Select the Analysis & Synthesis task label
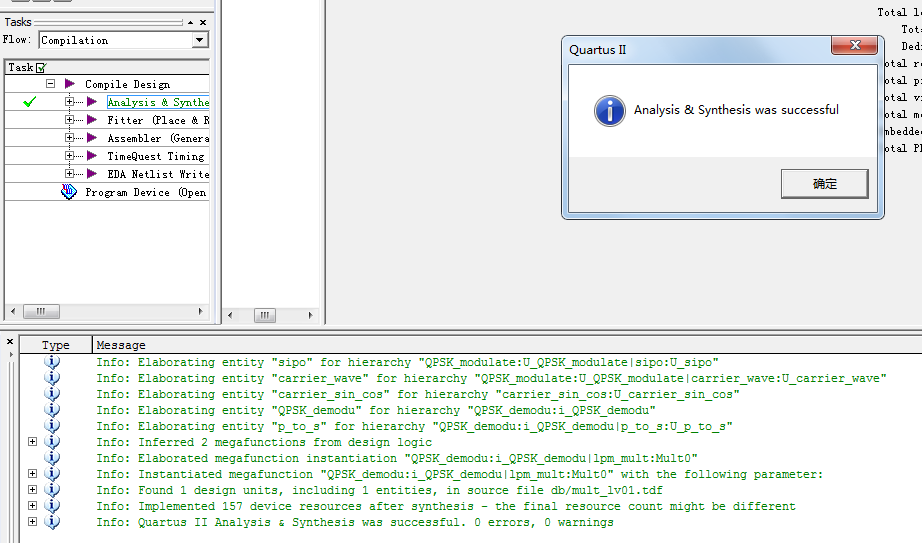 (158, 102)
